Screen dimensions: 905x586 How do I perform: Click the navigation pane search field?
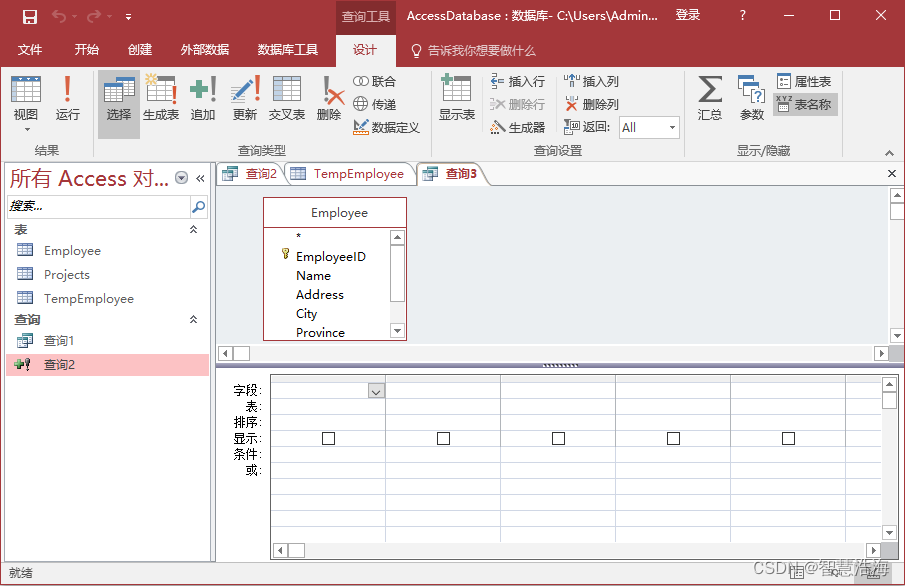pyautogui.click(x=99, y=206)
